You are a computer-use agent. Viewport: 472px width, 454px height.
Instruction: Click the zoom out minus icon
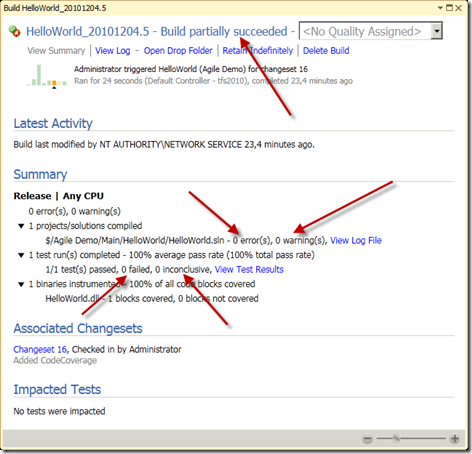pyautogui.click(x=367, y=439)
